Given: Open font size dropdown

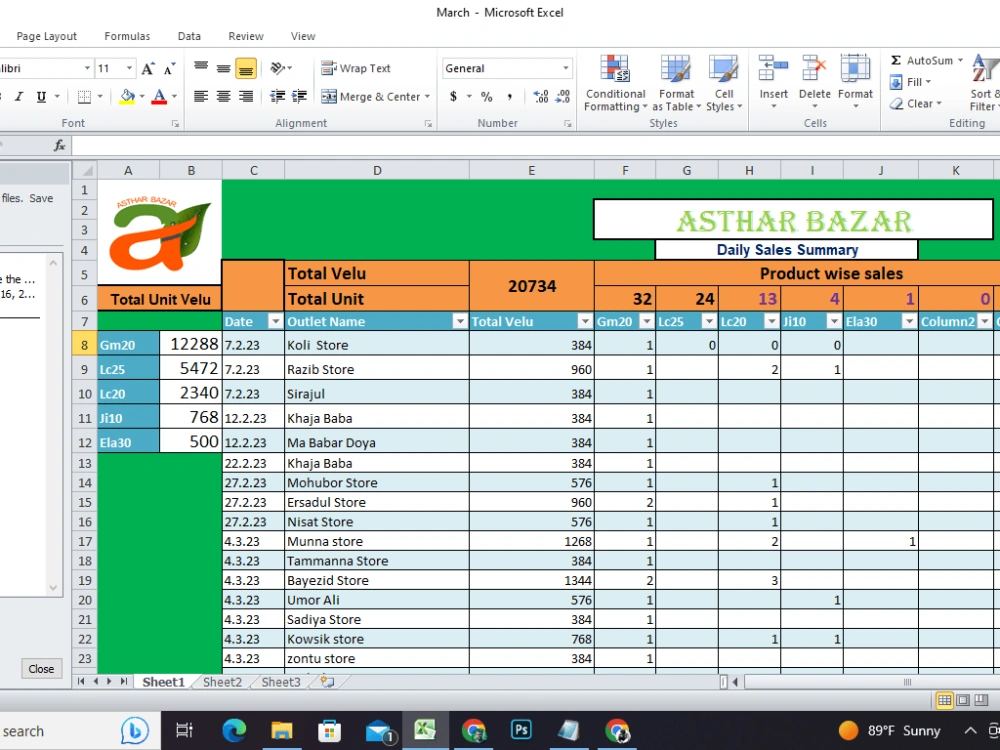Looking at the screenshot, I should click(x=129, y=68).
